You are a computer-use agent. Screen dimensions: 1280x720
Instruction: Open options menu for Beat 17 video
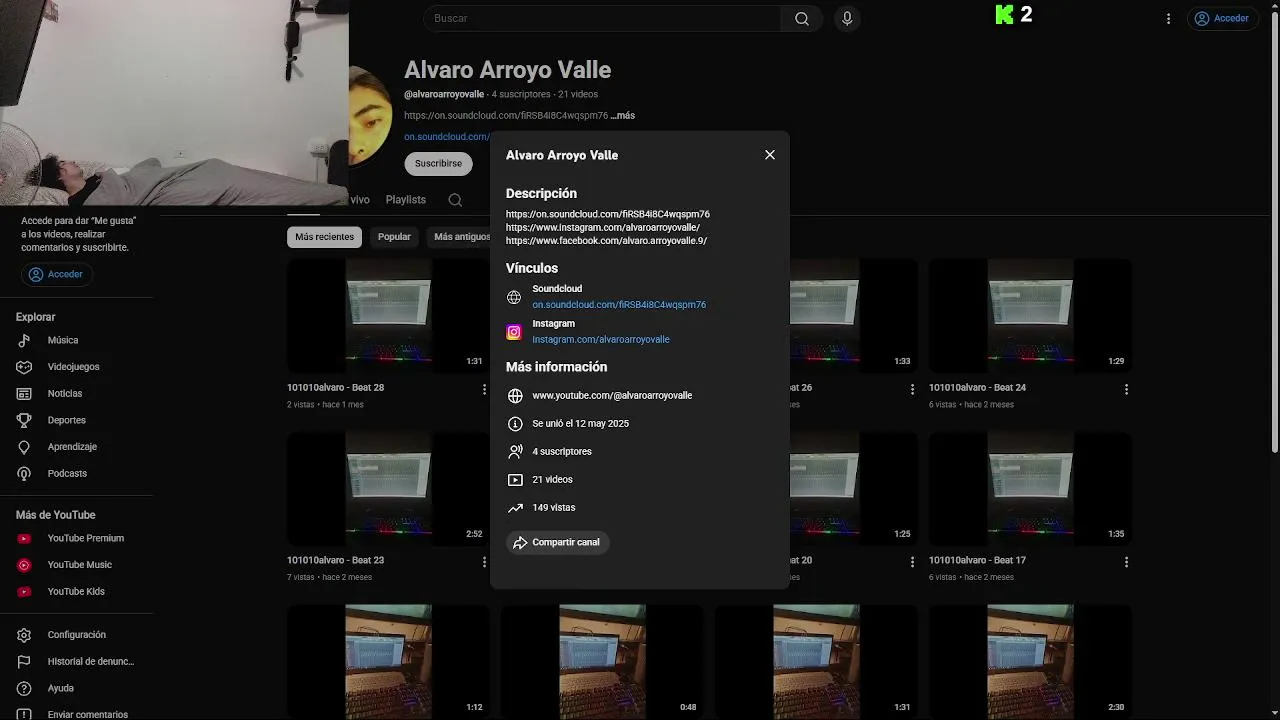1126,562
